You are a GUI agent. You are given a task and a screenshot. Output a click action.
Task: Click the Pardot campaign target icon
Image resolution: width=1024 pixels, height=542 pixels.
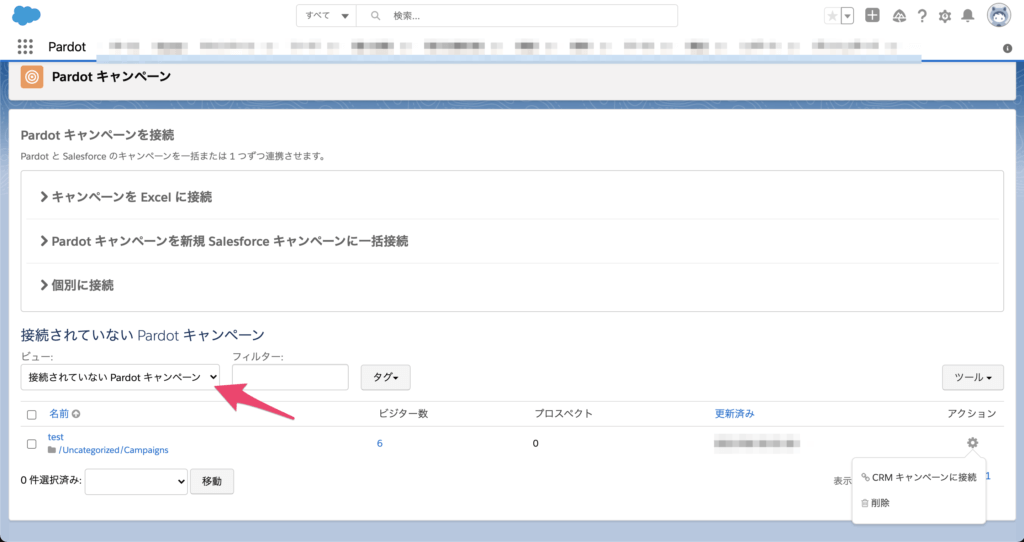click(32, 76)
